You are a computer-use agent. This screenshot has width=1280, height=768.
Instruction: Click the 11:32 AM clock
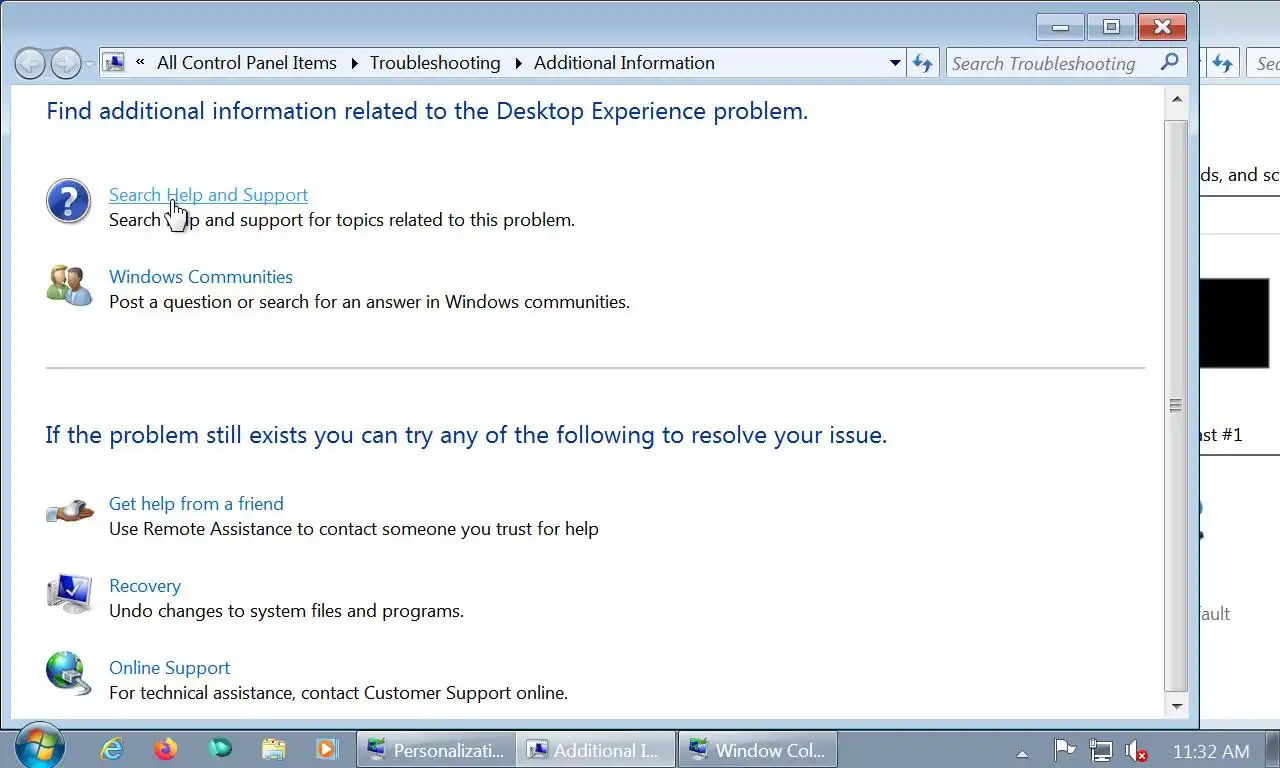click(x=1211, y=751)
